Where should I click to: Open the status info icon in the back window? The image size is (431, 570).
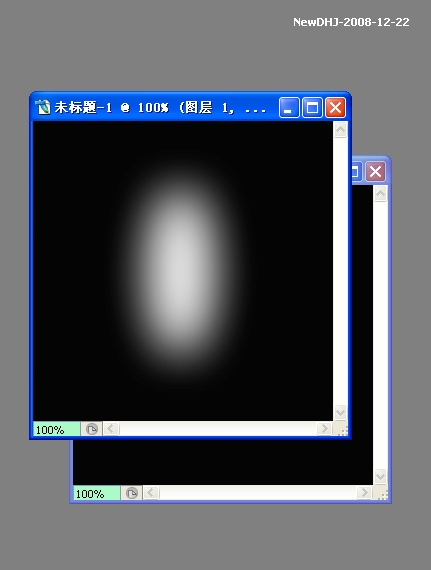click(x=132, y=493)
